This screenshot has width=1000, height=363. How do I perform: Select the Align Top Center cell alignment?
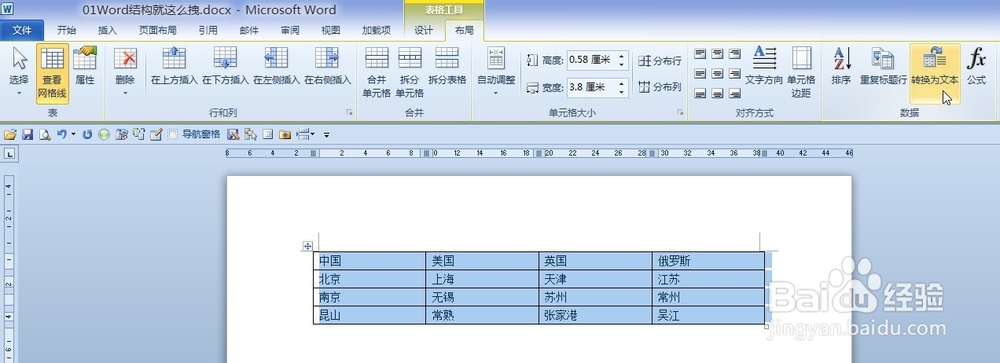[x=717, y=54]
